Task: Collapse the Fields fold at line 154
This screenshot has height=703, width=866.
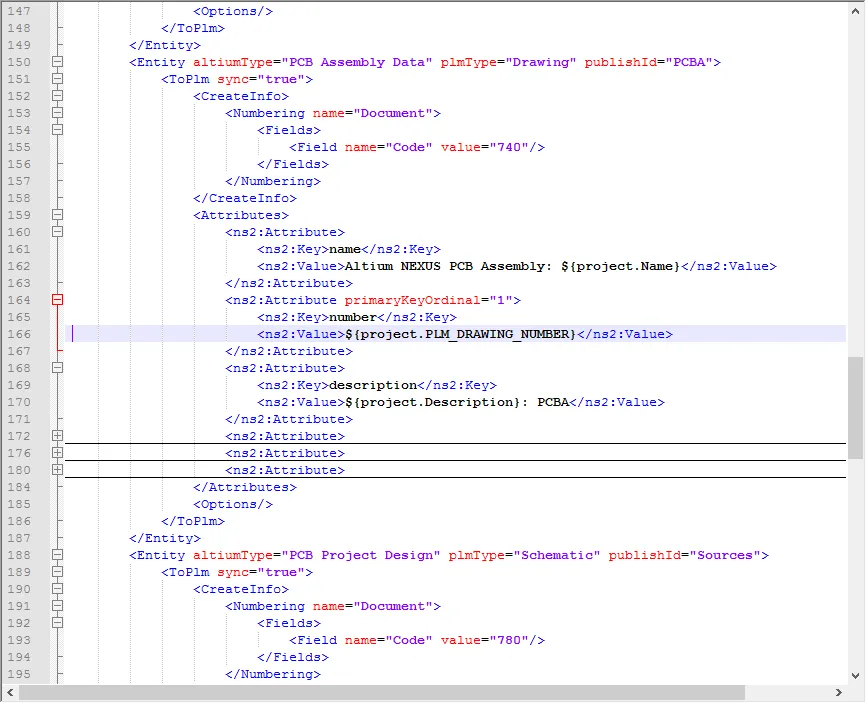Action: coord(57,130)
